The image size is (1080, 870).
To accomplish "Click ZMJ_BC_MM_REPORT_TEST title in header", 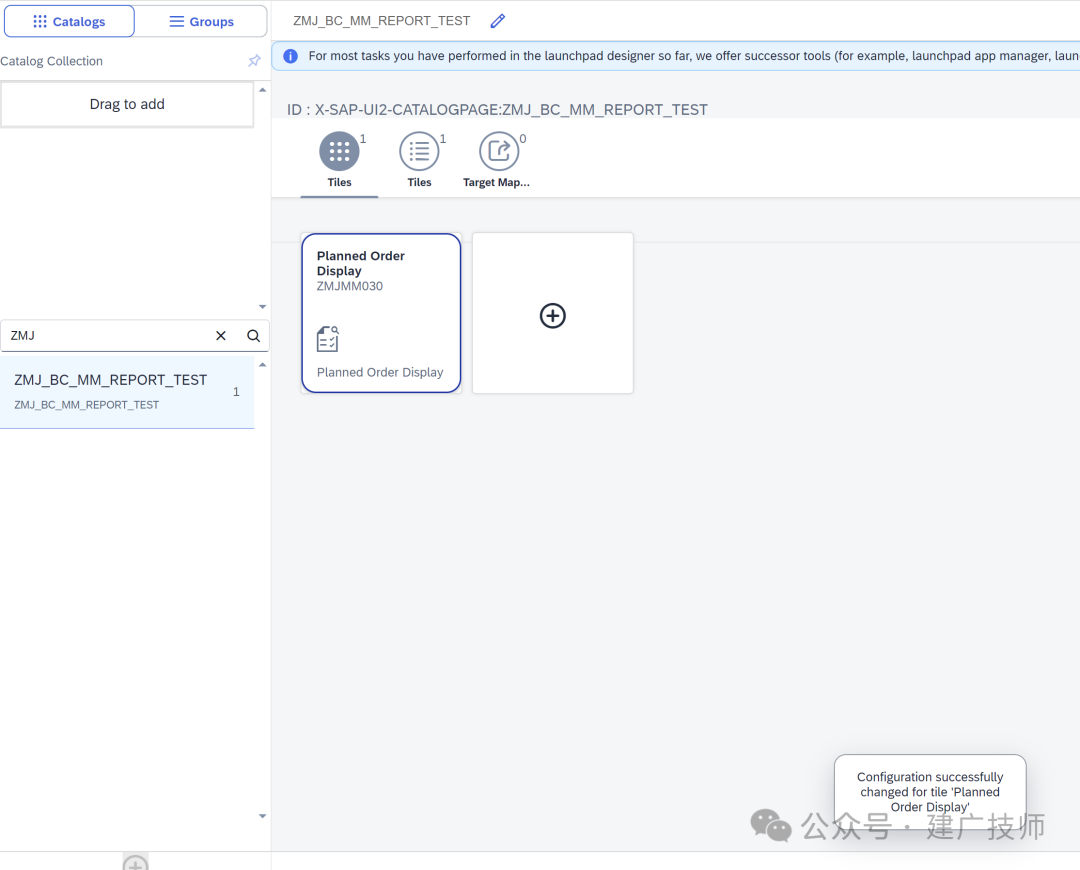I will coord(382,21).
